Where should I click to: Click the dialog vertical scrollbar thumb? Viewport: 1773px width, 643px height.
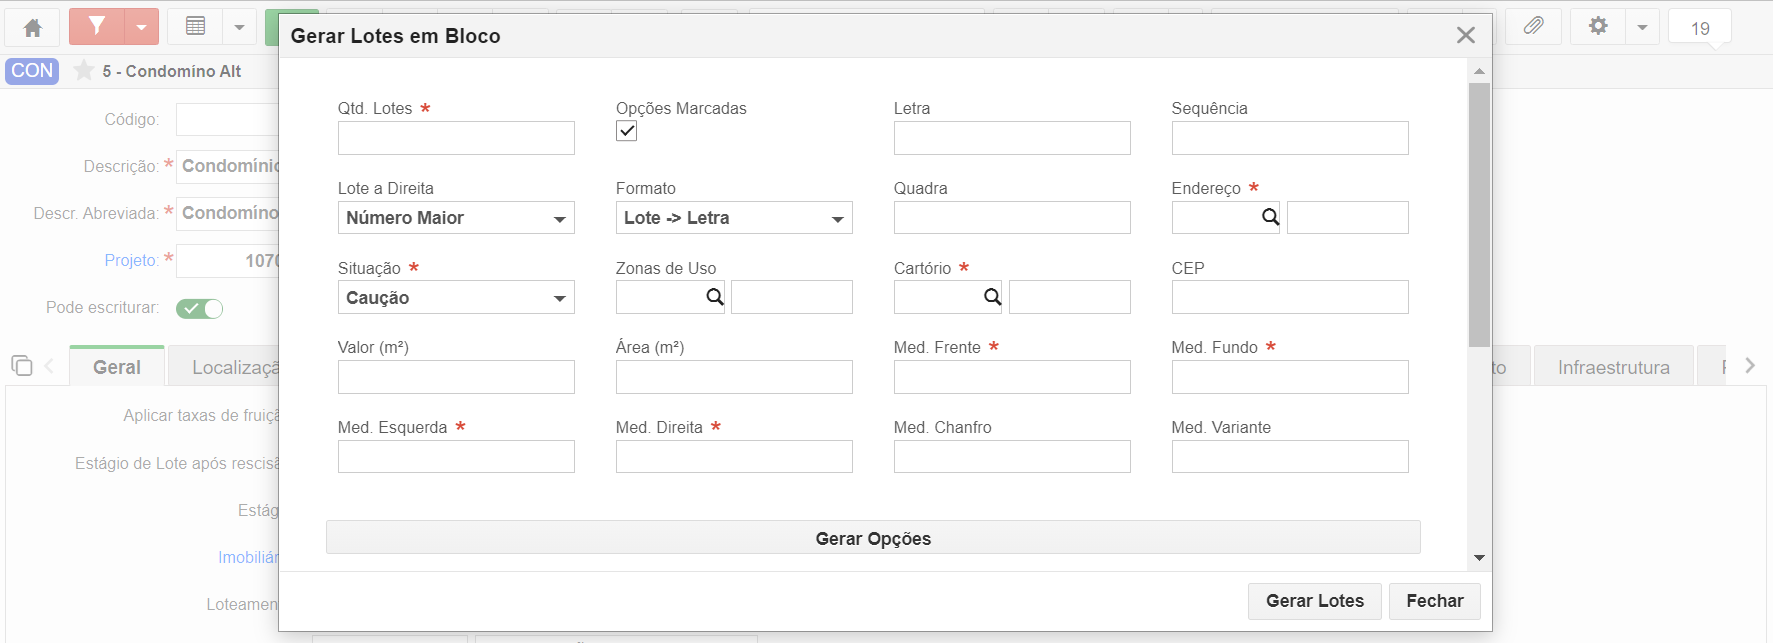(1479, 215)
